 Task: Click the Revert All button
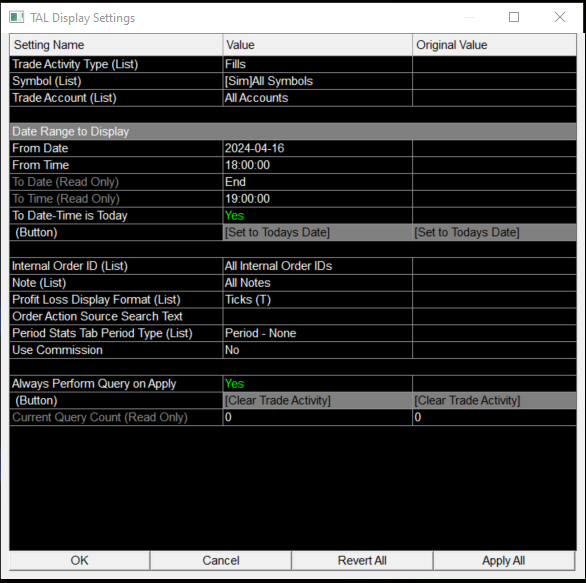(362, 561)
